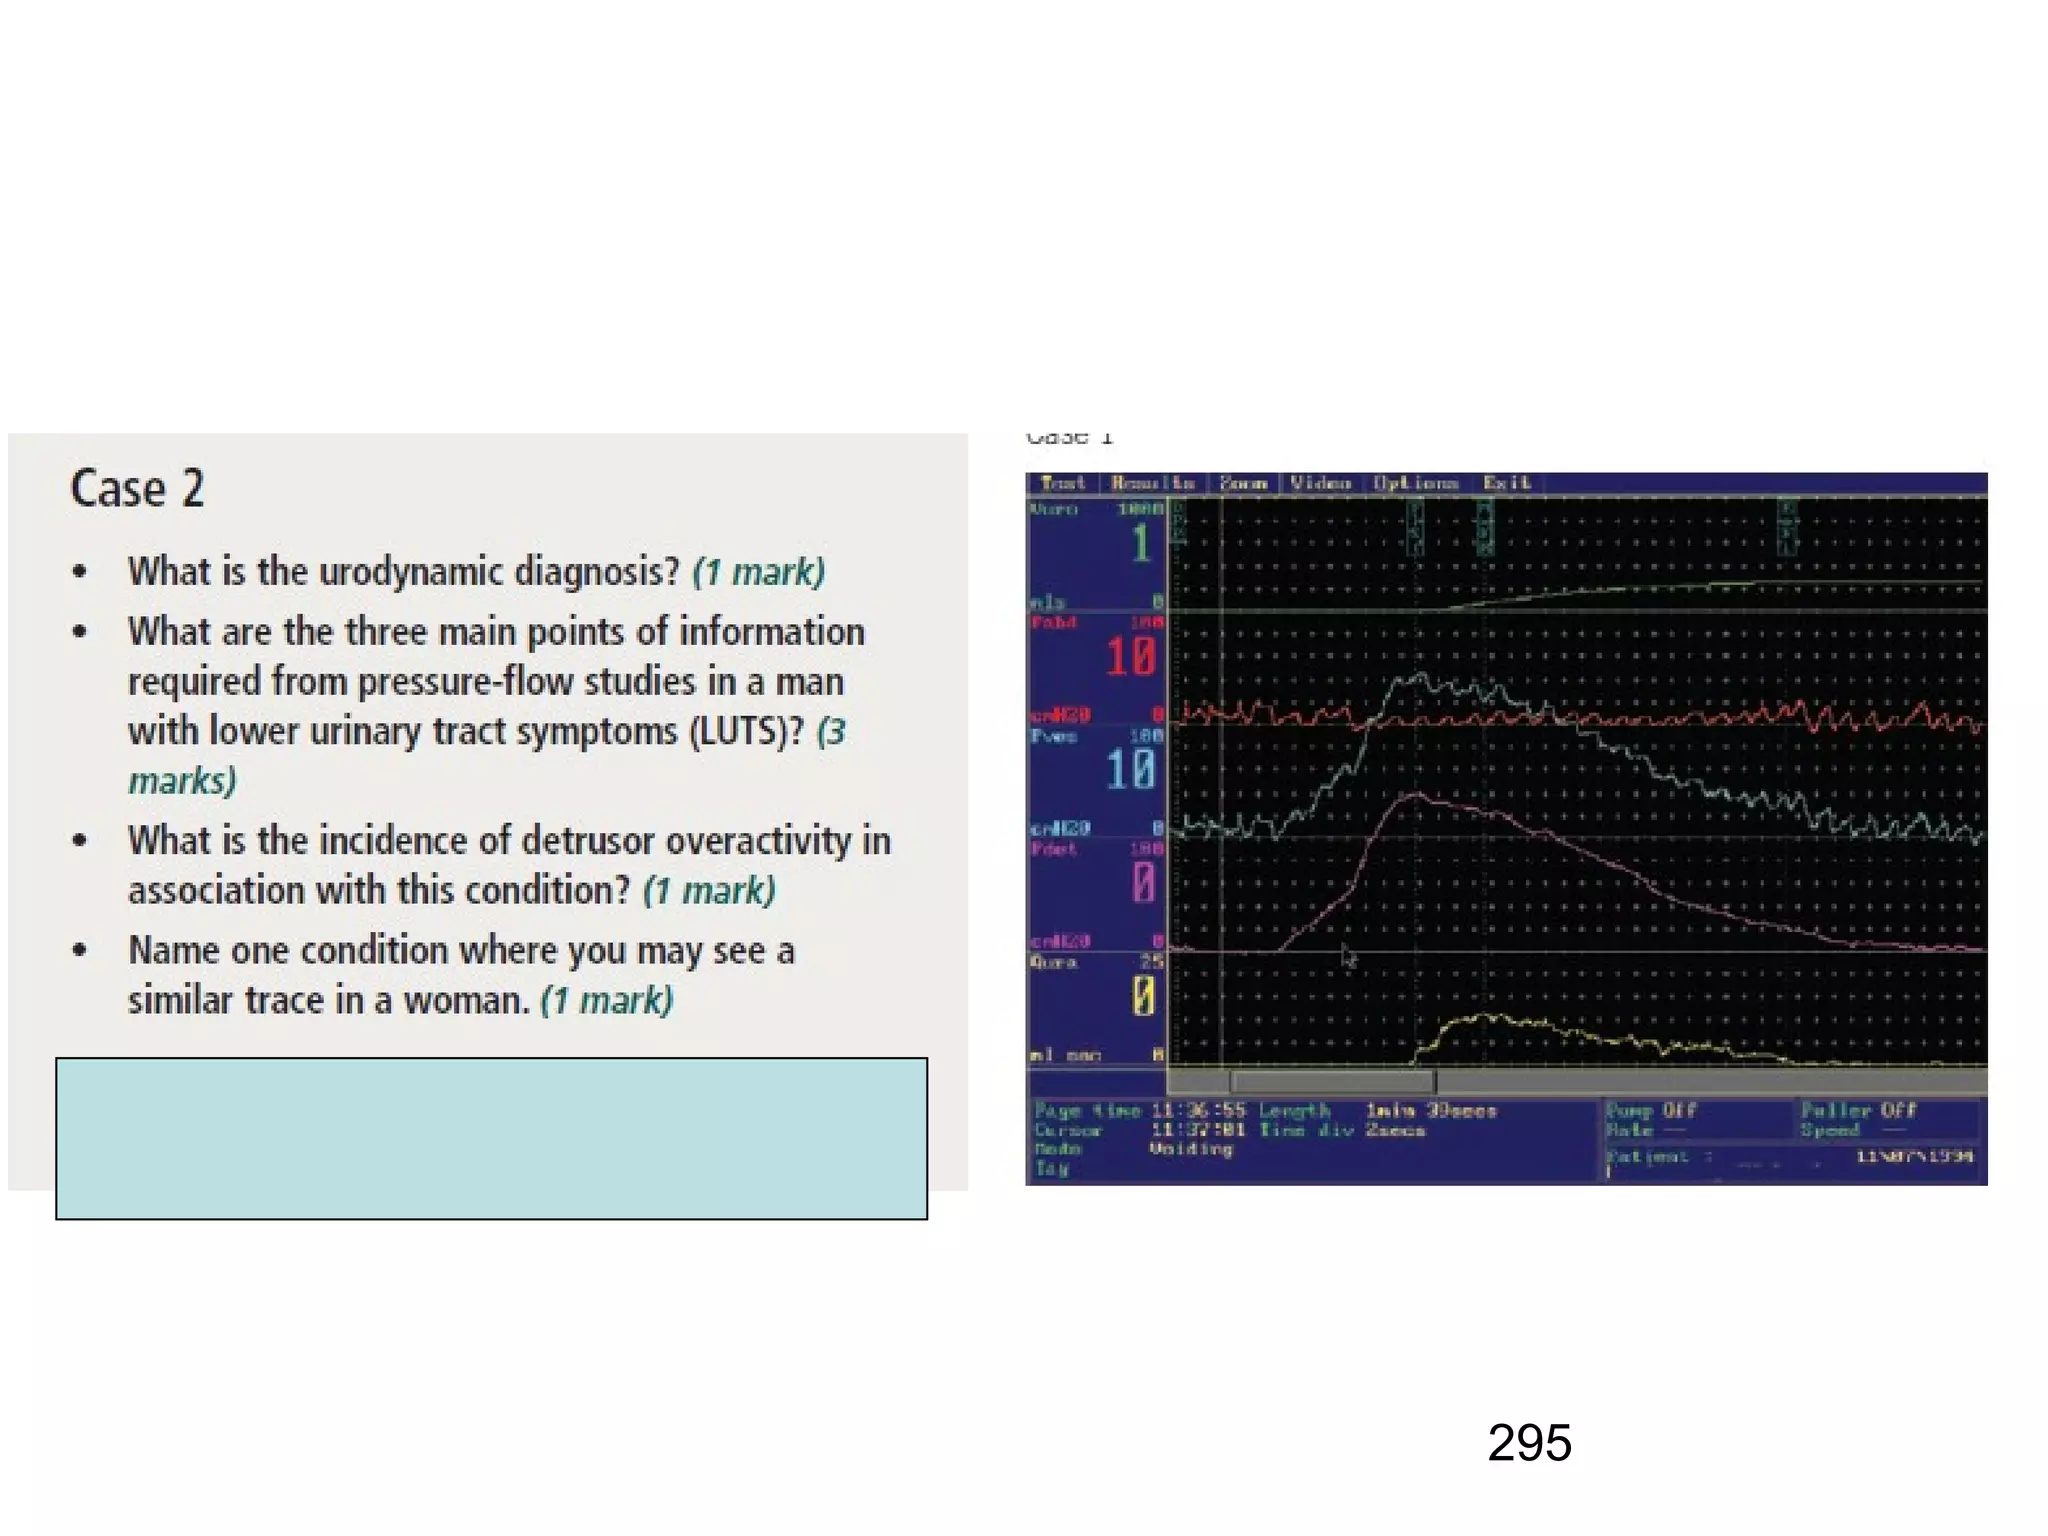This screenshot has height=1536, width=2048.
Task: Open the Options menu
Action: click(1415, 483)
